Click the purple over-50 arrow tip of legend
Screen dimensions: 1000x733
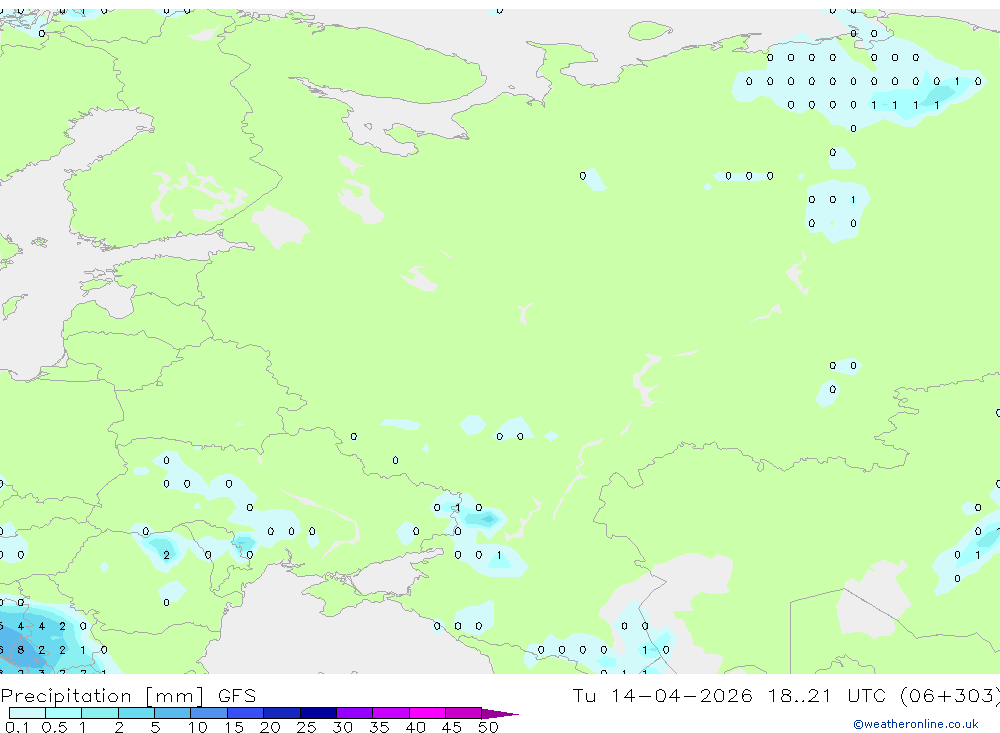(500, 714)
